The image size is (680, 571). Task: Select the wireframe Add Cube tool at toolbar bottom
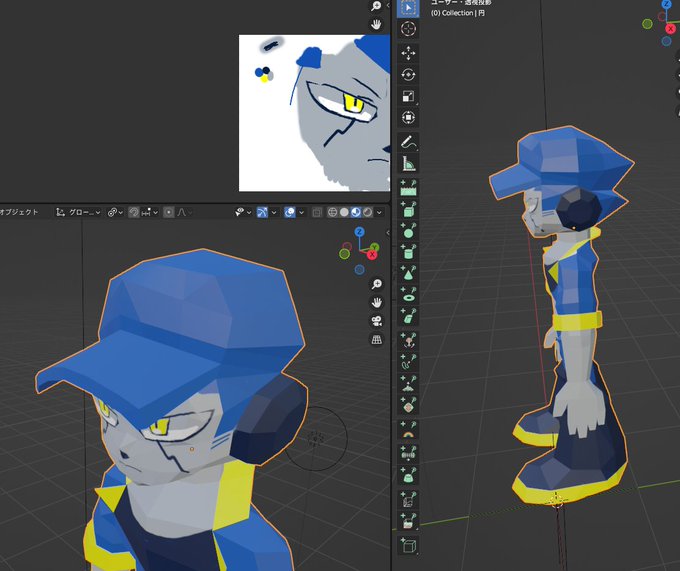[408, 545]
